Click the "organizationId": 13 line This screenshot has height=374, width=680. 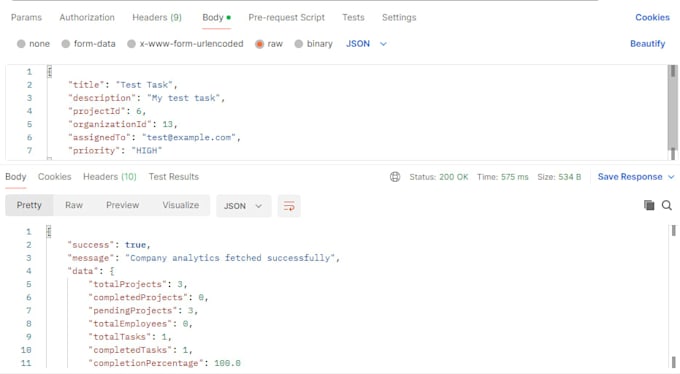pyautogui.click(x=122, y=124)
